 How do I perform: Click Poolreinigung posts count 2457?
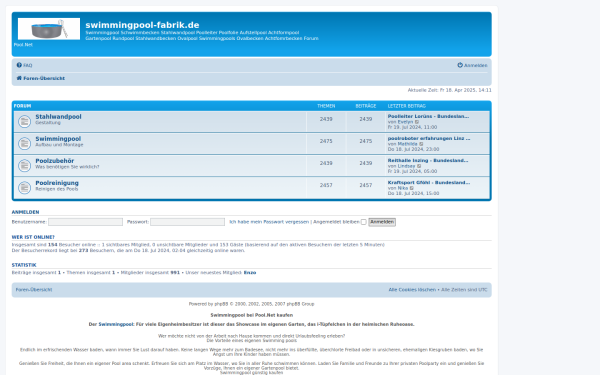(365, 185)
